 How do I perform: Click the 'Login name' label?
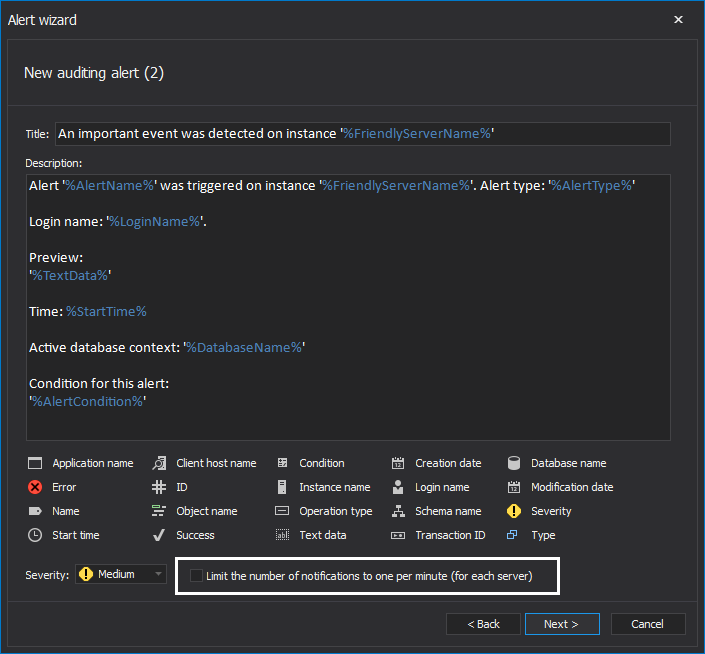tap(442, 487)
